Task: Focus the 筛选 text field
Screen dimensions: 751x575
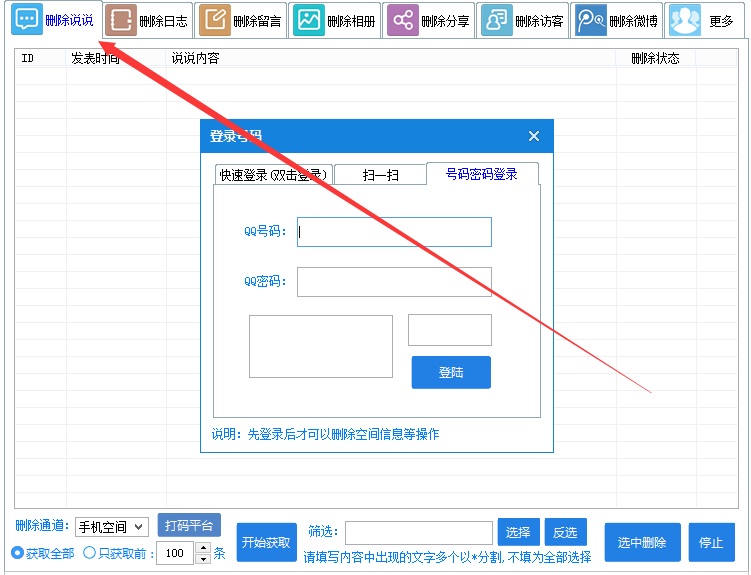Action: 419,533
